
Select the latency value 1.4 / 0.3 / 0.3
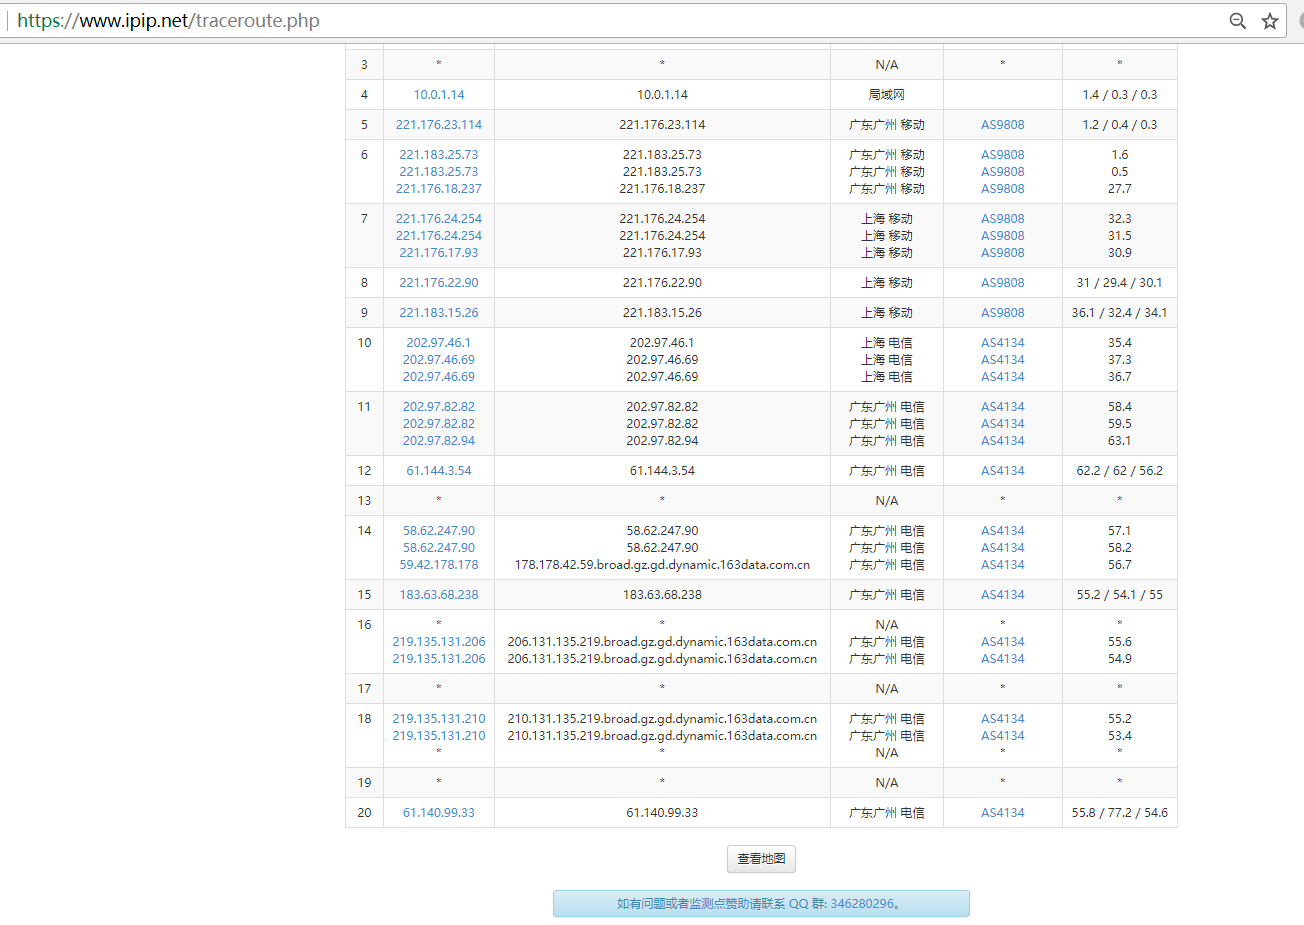[1120, 95]
